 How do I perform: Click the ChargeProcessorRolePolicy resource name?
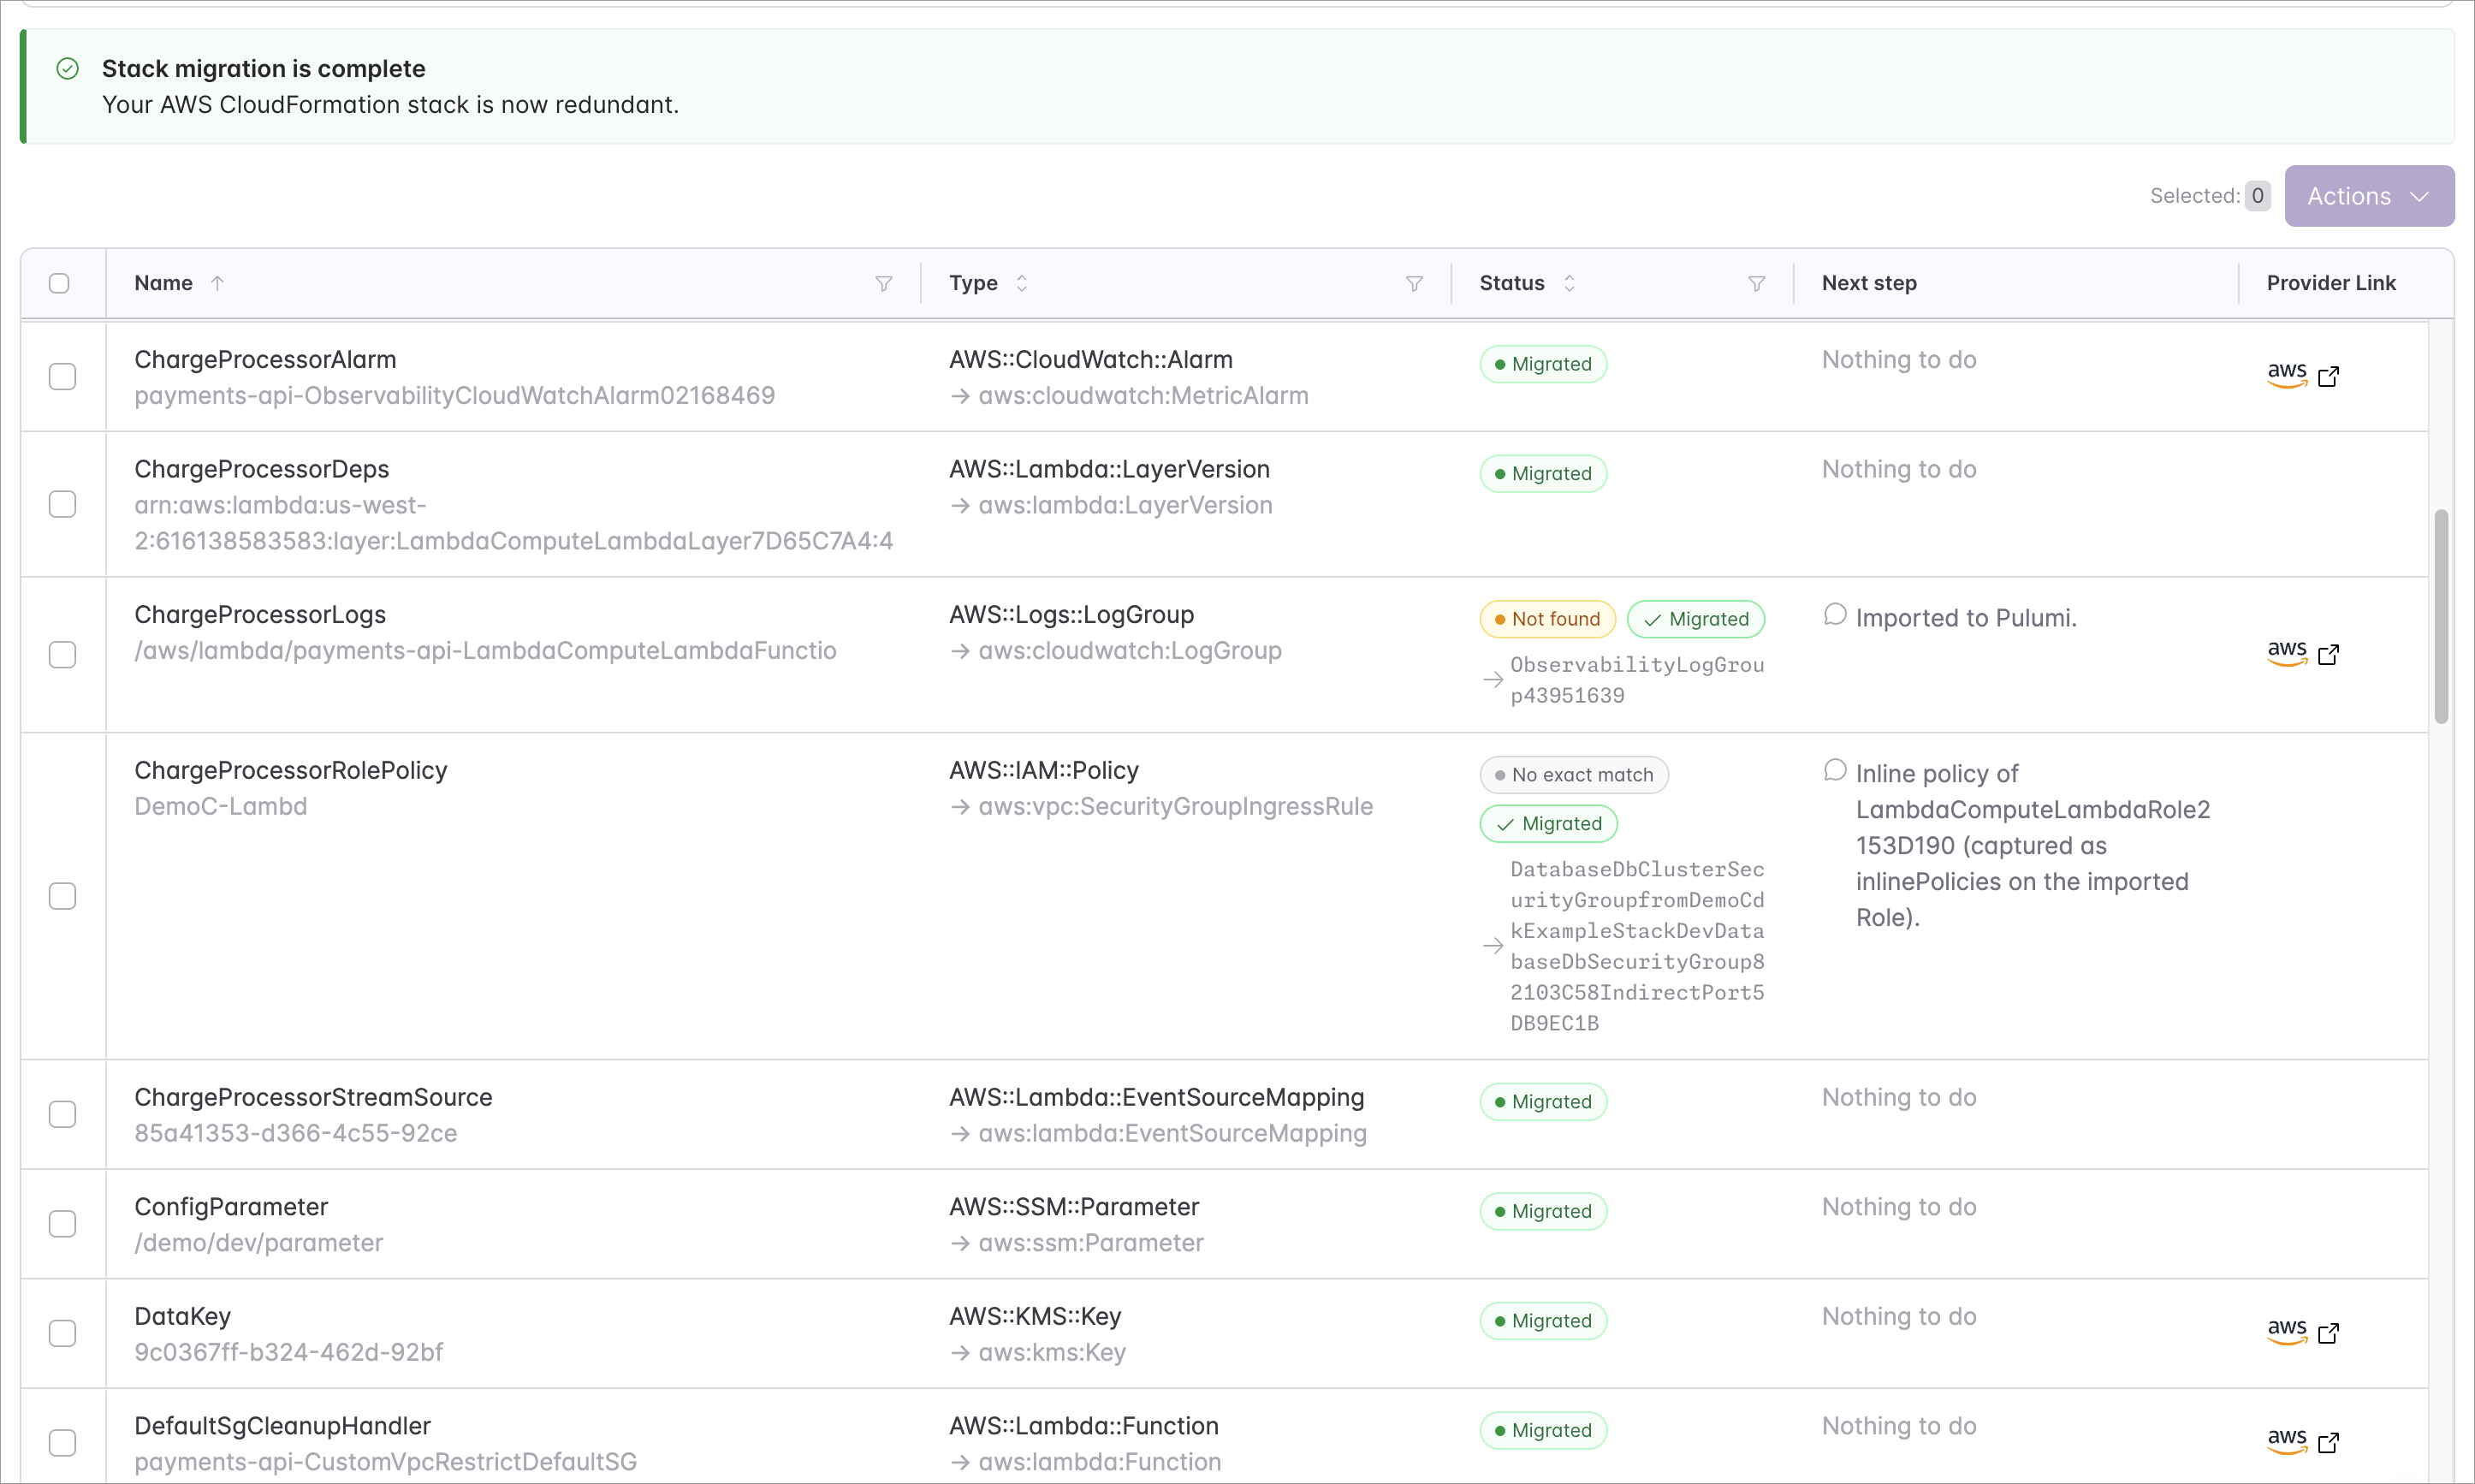(291, 770)
